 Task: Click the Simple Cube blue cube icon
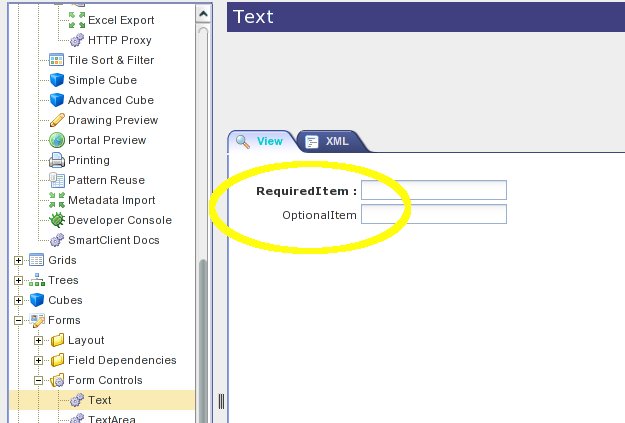57,80
